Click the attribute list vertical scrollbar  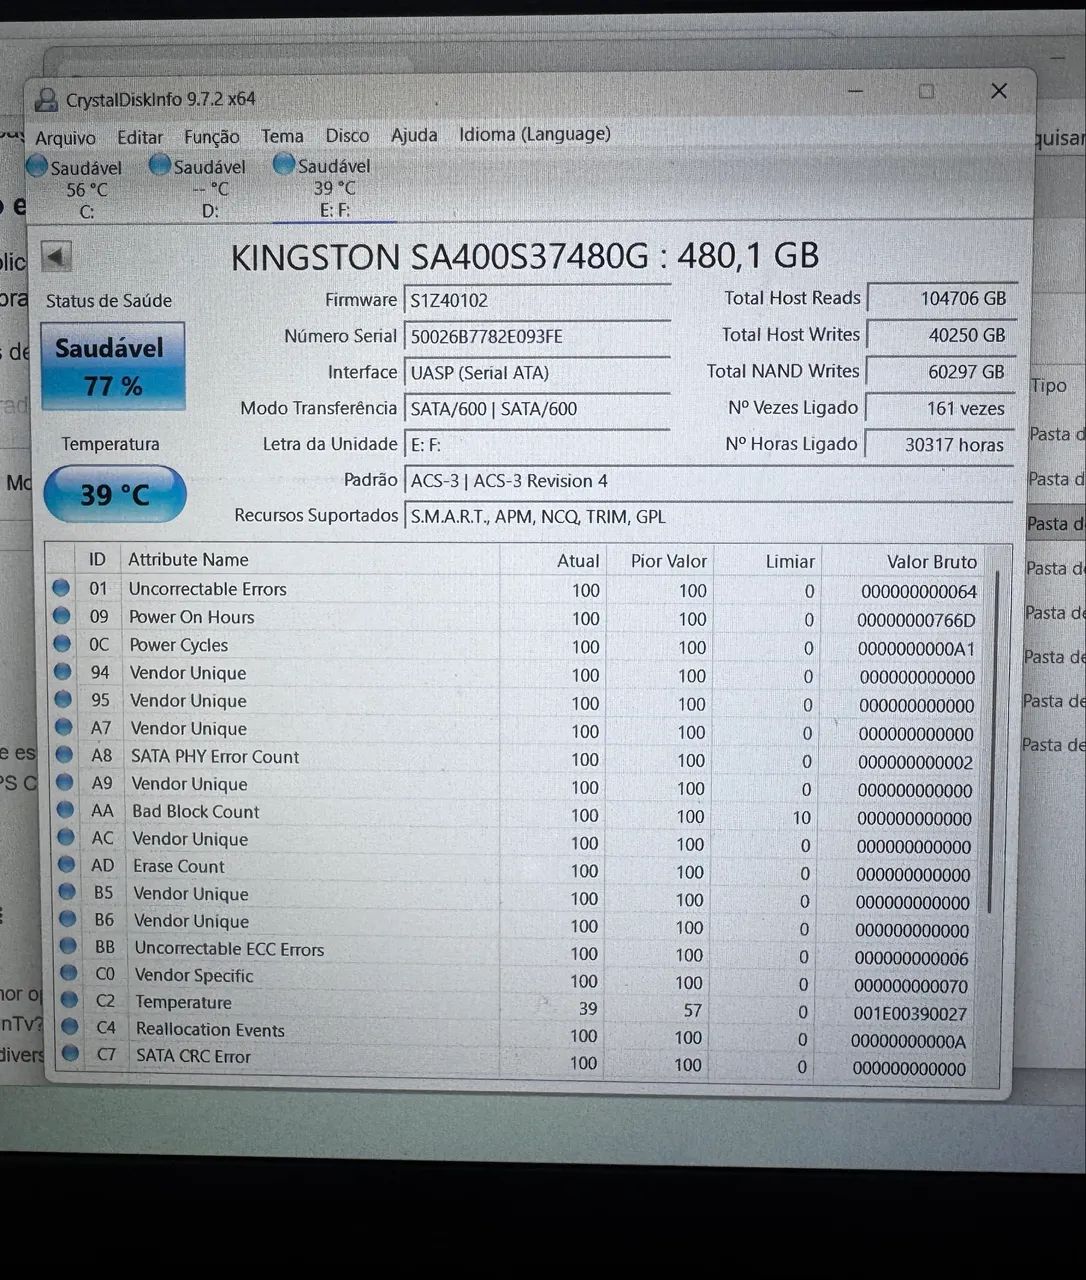pos(992,740)
